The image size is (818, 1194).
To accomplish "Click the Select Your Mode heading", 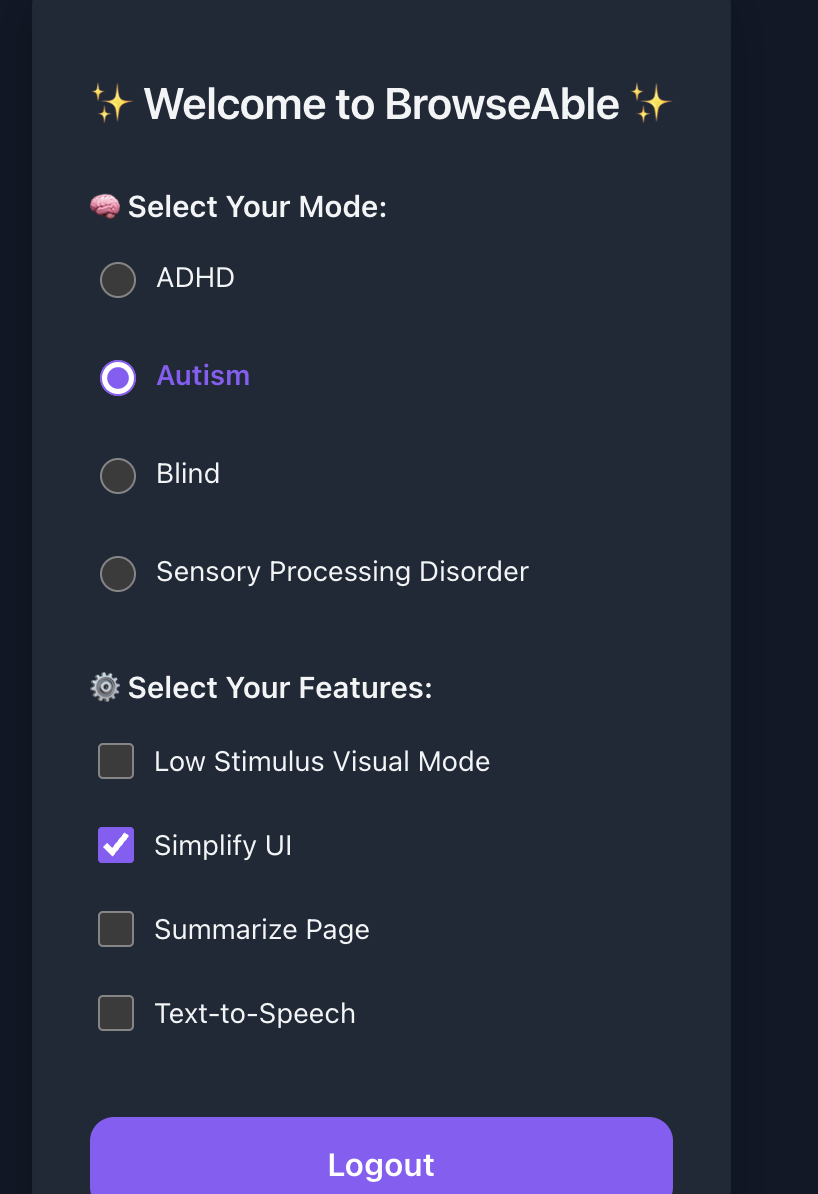I will (257, 207).
